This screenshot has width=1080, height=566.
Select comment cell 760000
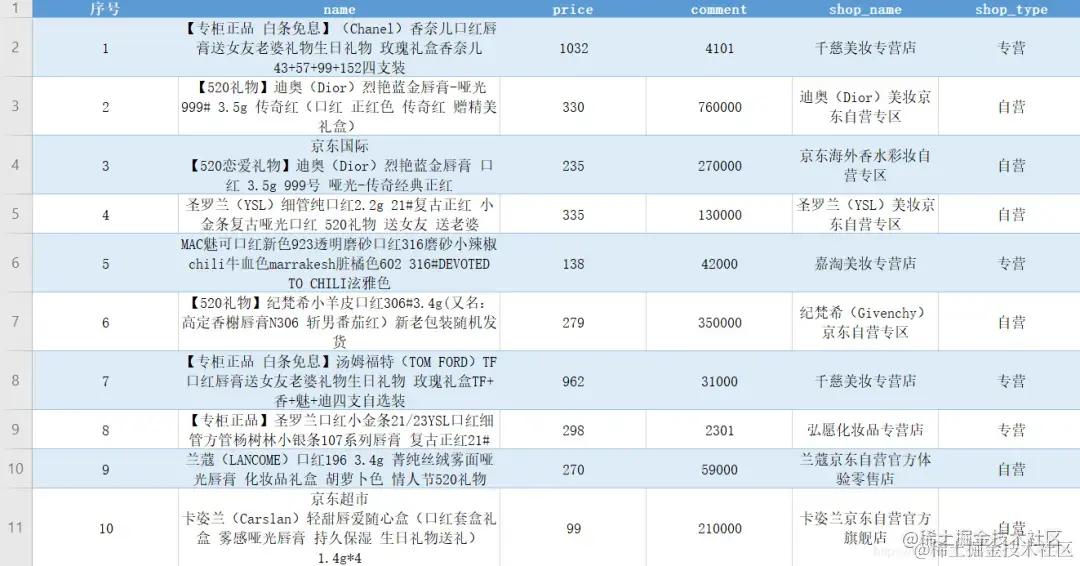click(719, 106)
